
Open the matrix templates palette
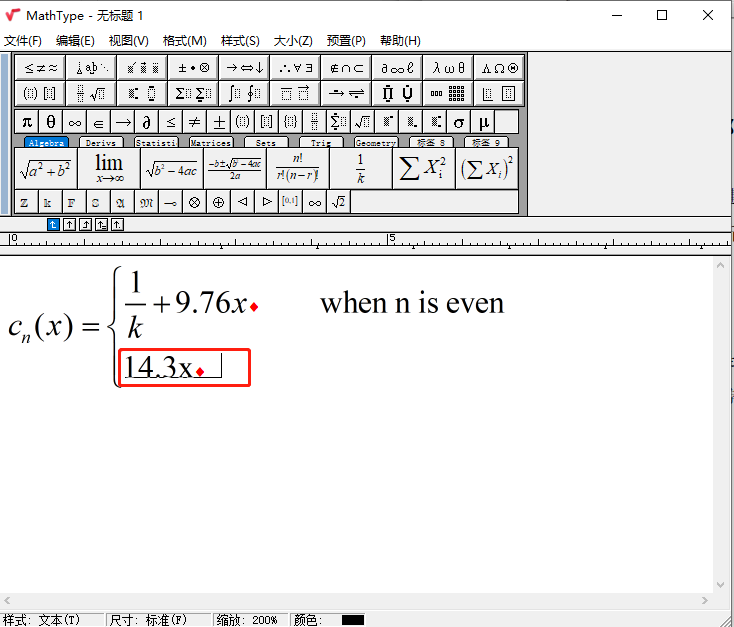448,93
